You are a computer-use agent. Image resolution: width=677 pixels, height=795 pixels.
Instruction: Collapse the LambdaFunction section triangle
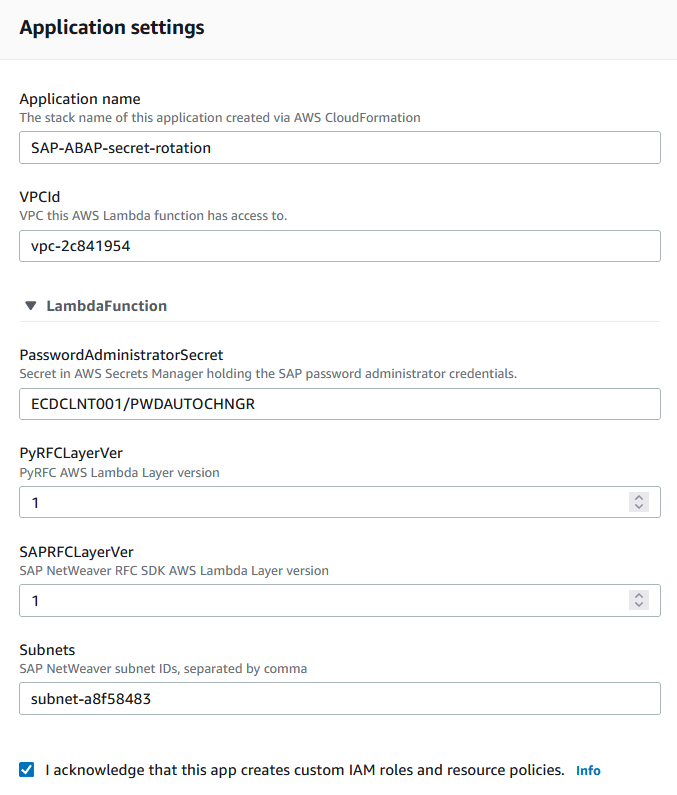[31, 306]
